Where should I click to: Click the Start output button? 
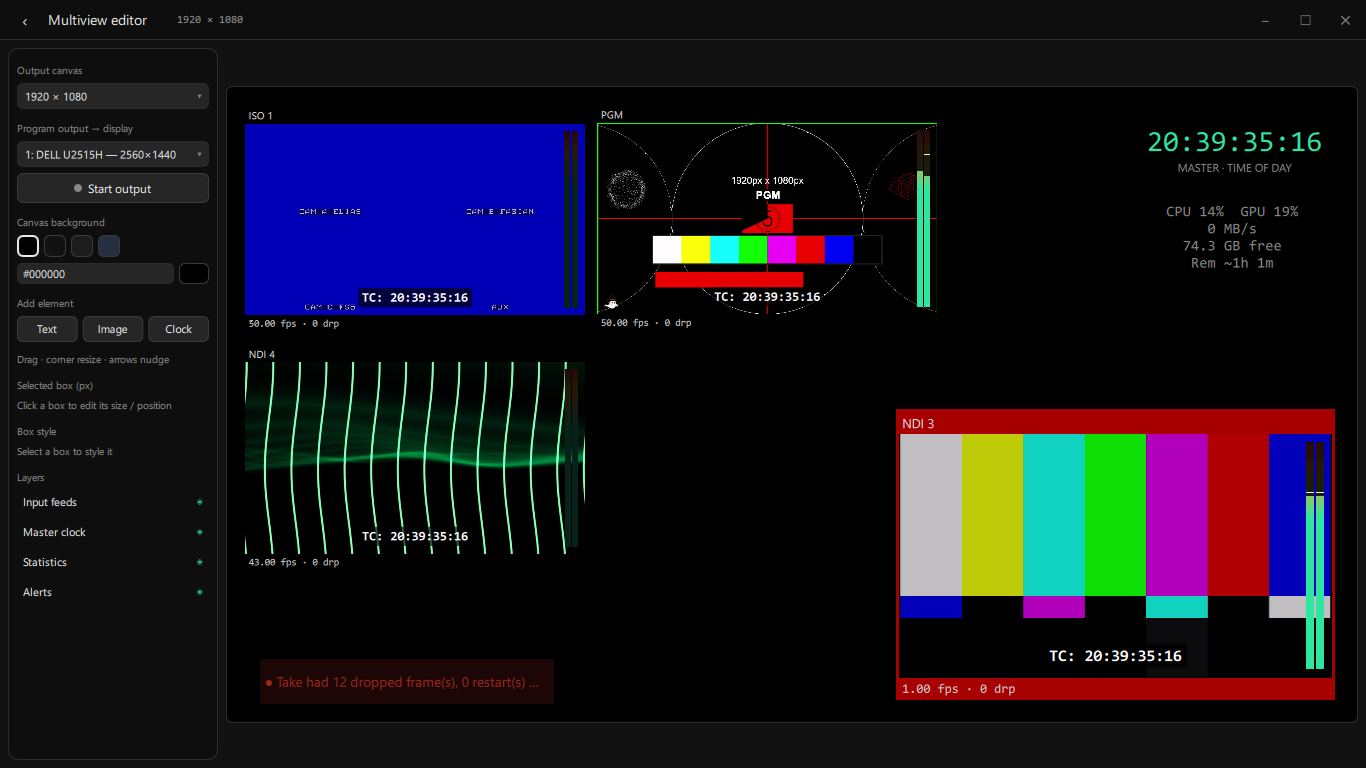[113, 188]
